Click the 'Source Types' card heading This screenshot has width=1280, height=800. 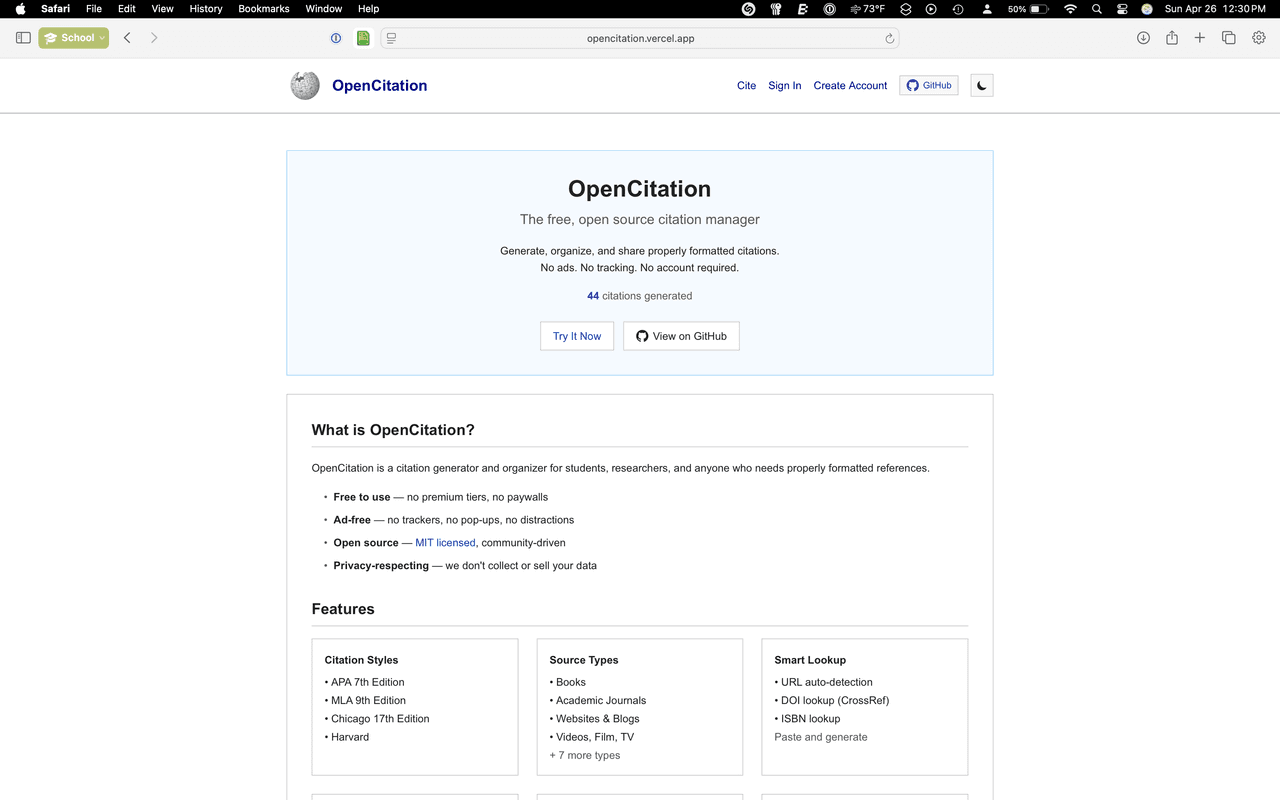[584, 660]
